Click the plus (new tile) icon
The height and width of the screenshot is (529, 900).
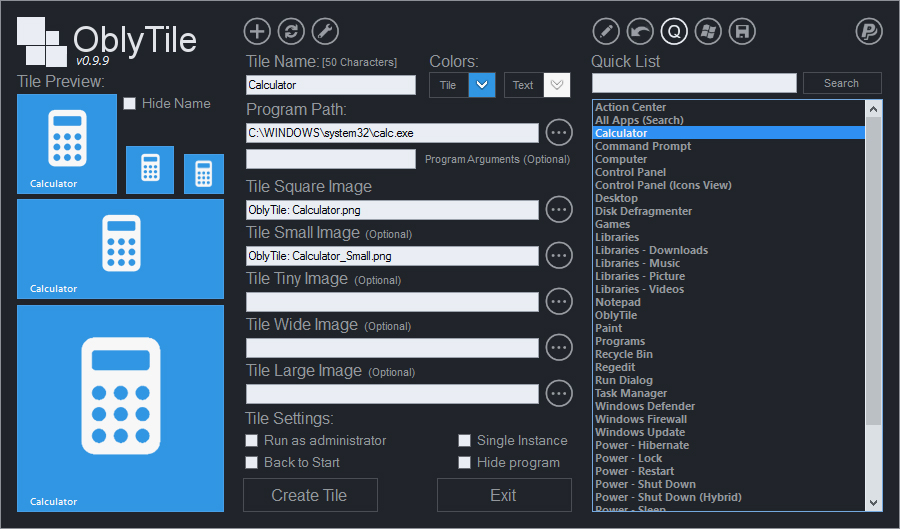tap(257, 32)
